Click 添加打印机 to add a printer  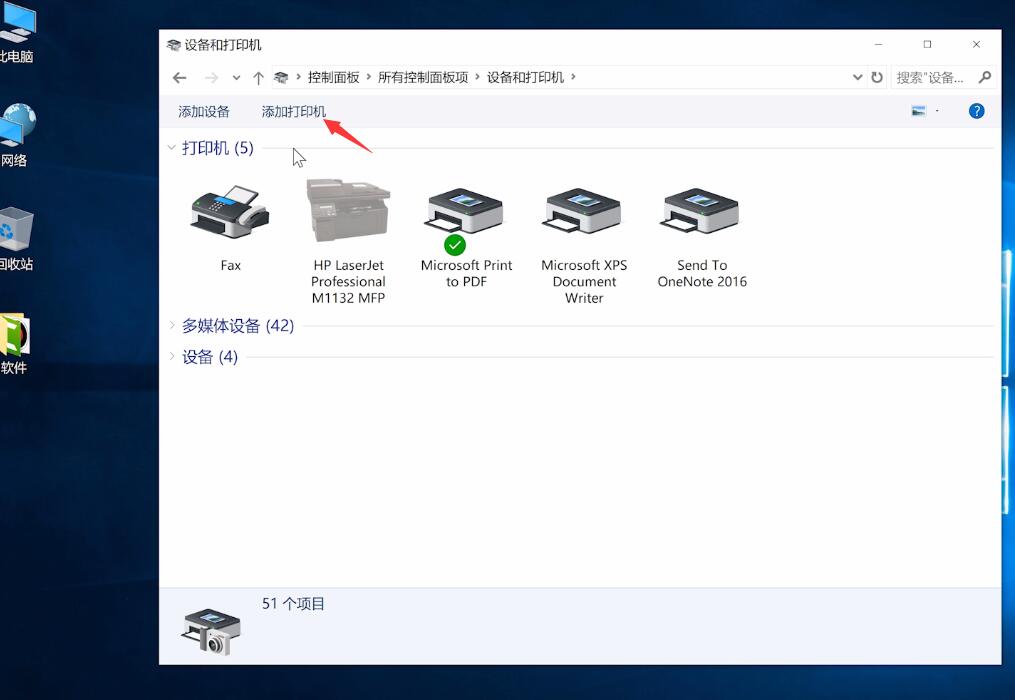(x=293, y=111)
